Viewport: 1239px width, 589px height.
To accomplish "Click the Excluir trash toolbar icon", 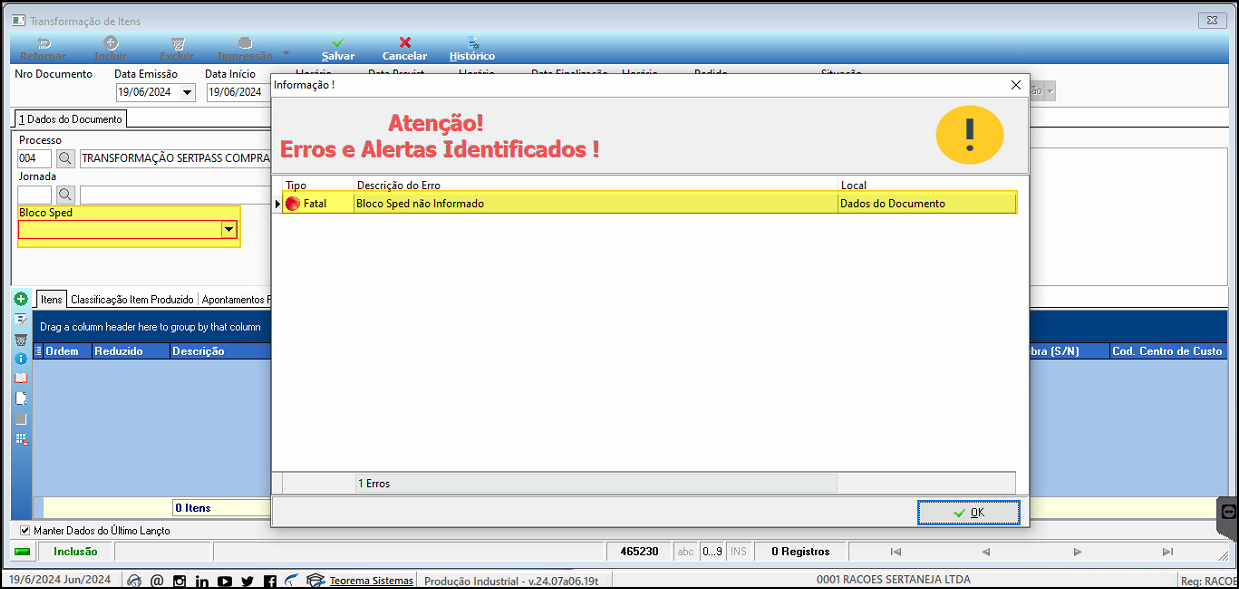I will tap(177, 49).
